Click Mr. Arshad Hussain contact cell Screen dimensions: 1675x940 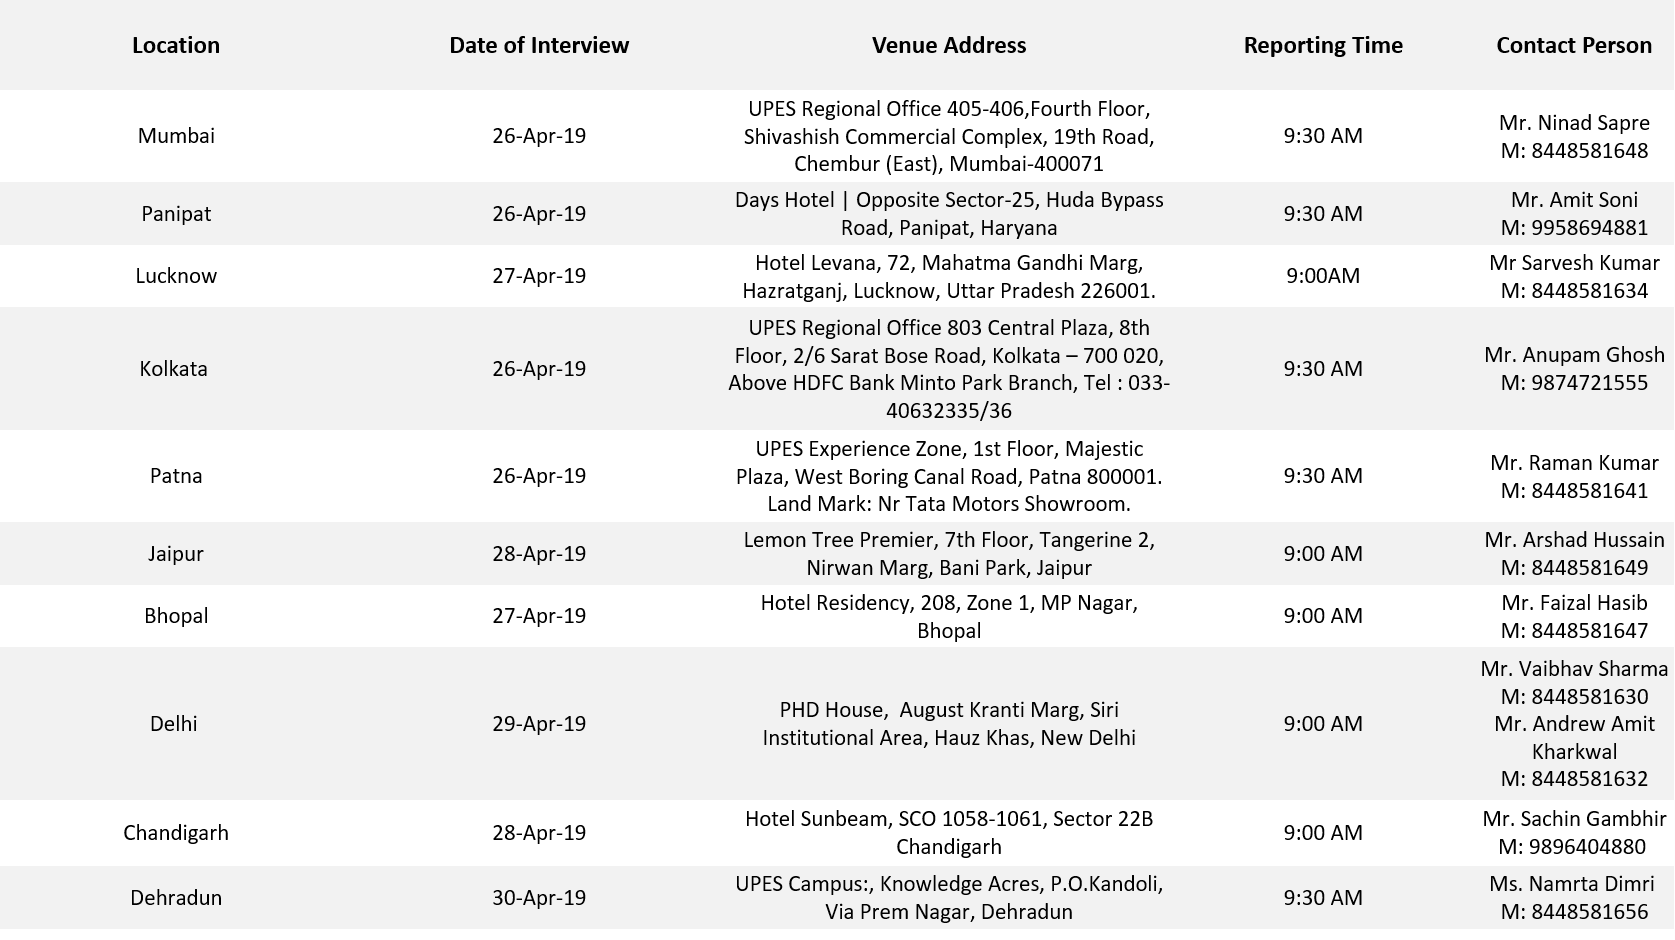click(x=1574, y=554)
